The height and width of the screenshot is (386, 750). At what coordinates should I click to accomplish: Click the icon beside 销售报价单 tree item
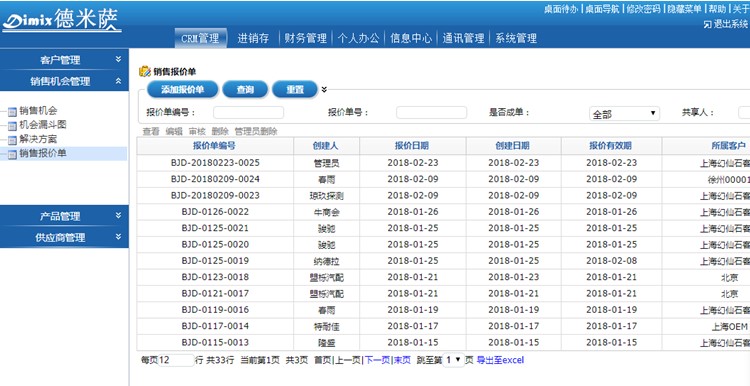pyautogui.click(x=12, y=154)
